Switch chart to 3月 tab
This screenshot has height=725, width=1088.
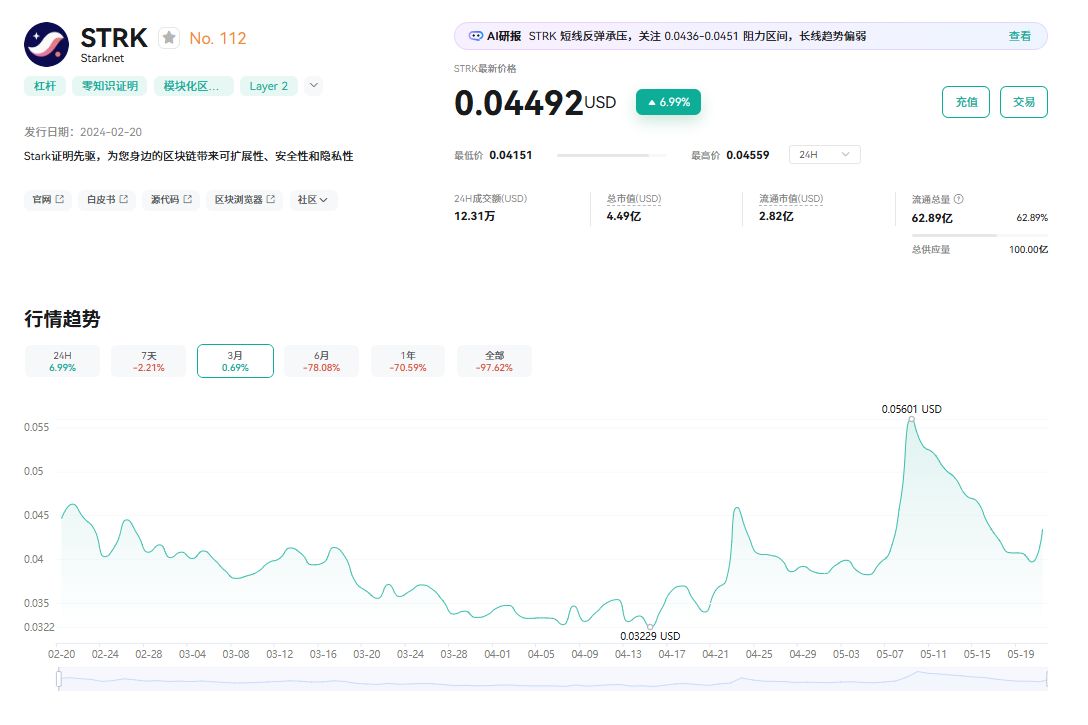[235, 361]
